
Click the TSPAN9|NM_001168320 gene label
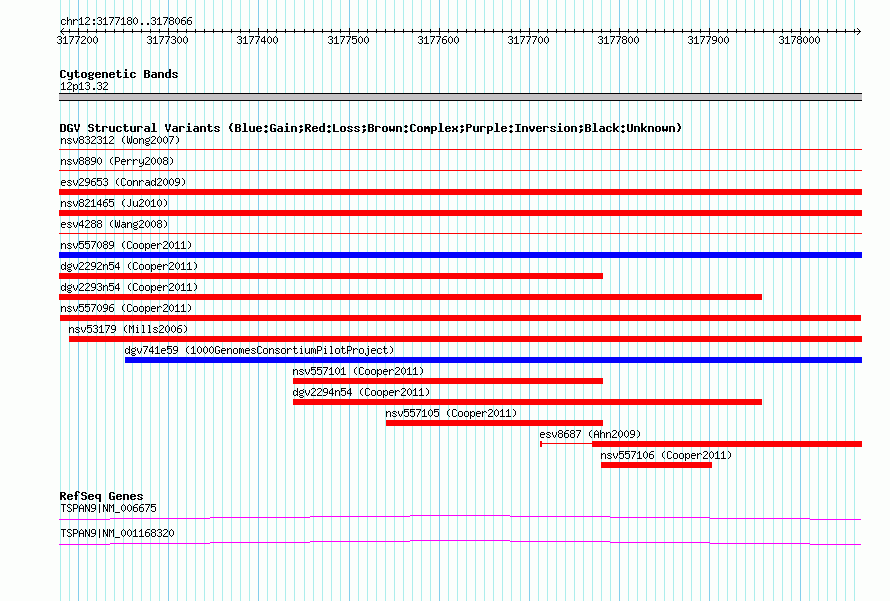pos(117,533)
